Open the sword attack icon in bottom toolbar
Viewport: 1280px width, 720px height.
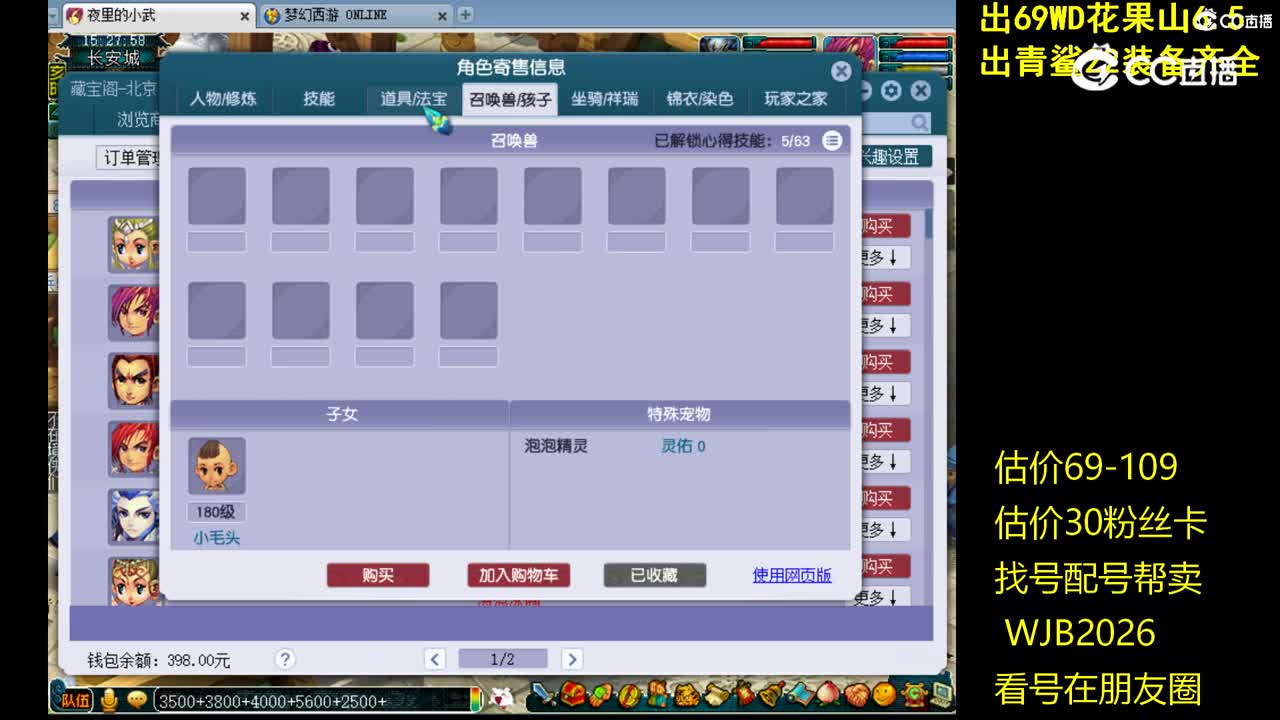point(544,694)
